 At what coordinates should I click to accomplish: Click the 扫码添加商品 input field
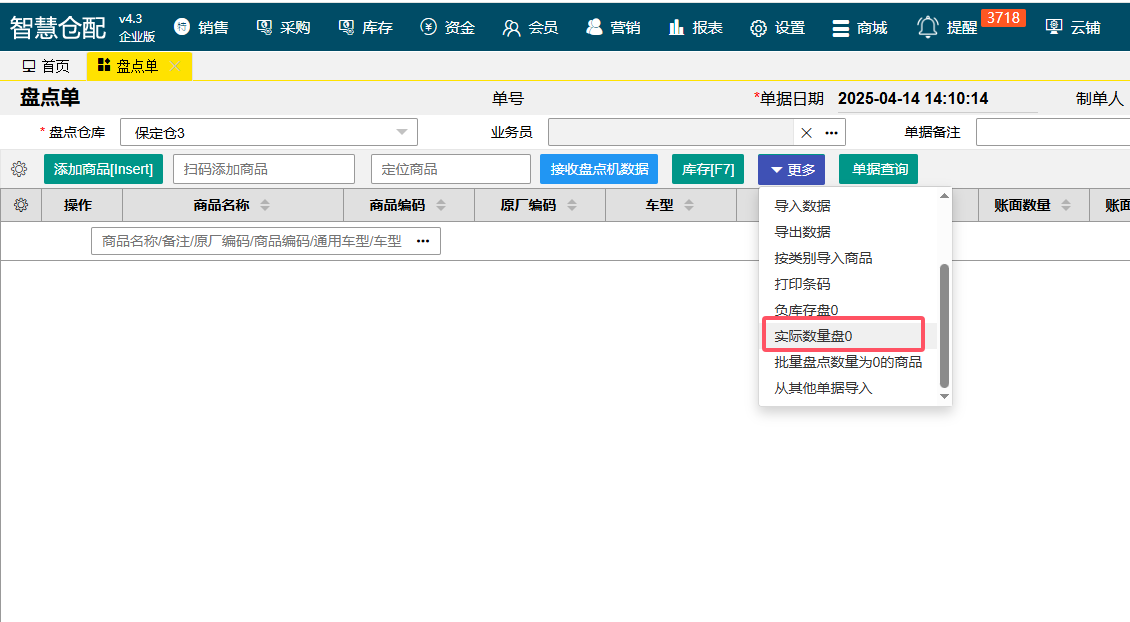tap(264, 170)
